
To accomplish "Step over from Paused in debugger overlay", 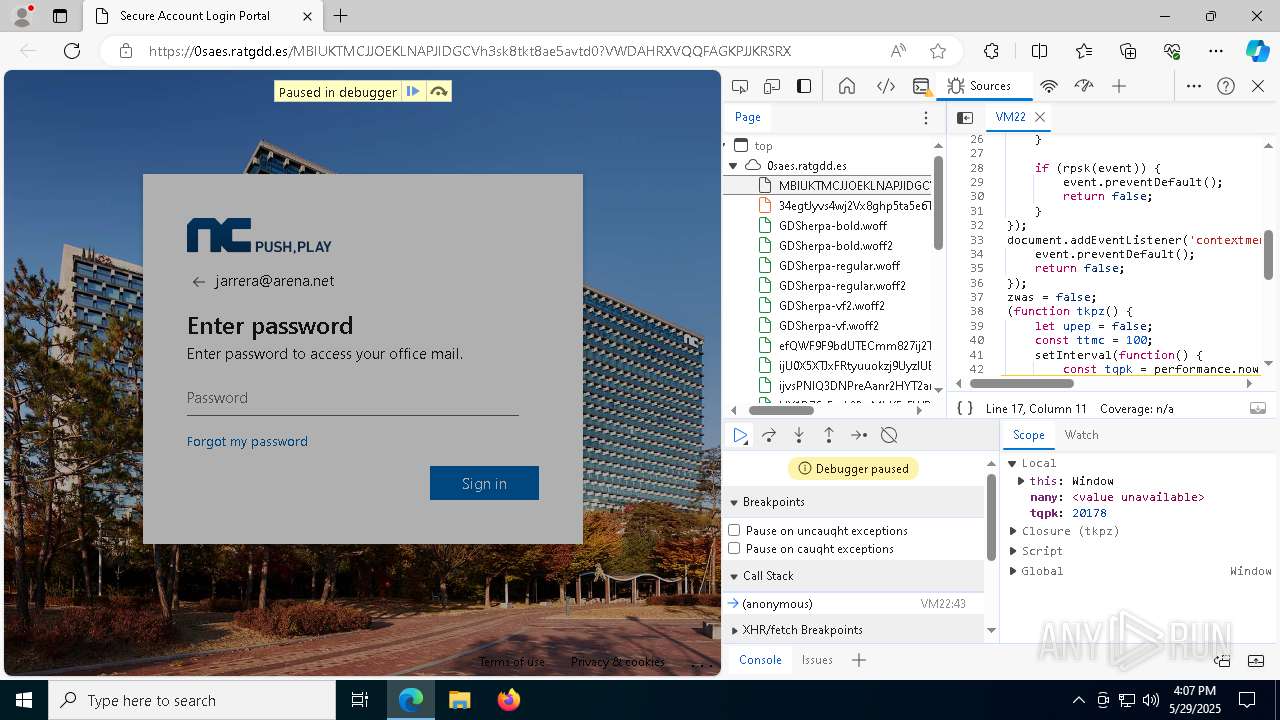I will pyautogui.click(x=438, y=92).
